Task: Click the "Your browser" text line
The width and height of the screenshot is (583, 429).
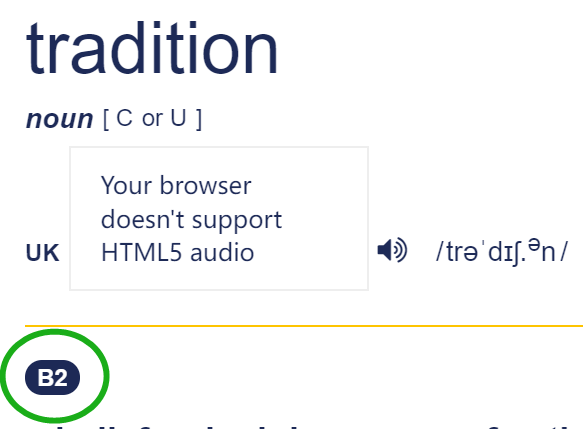Action: click(176, 186)
